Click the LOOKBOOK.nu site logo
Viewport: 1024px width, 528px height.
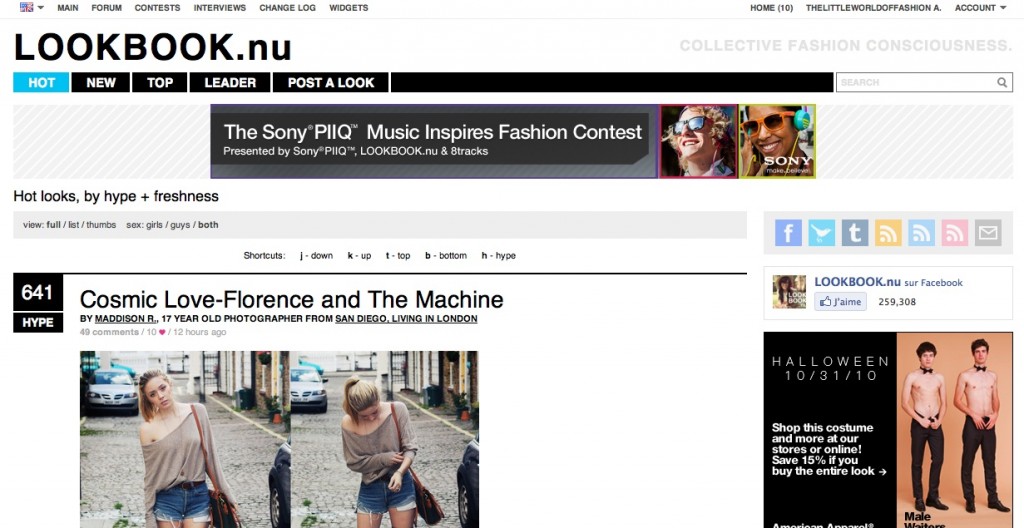tap(153, 47)
